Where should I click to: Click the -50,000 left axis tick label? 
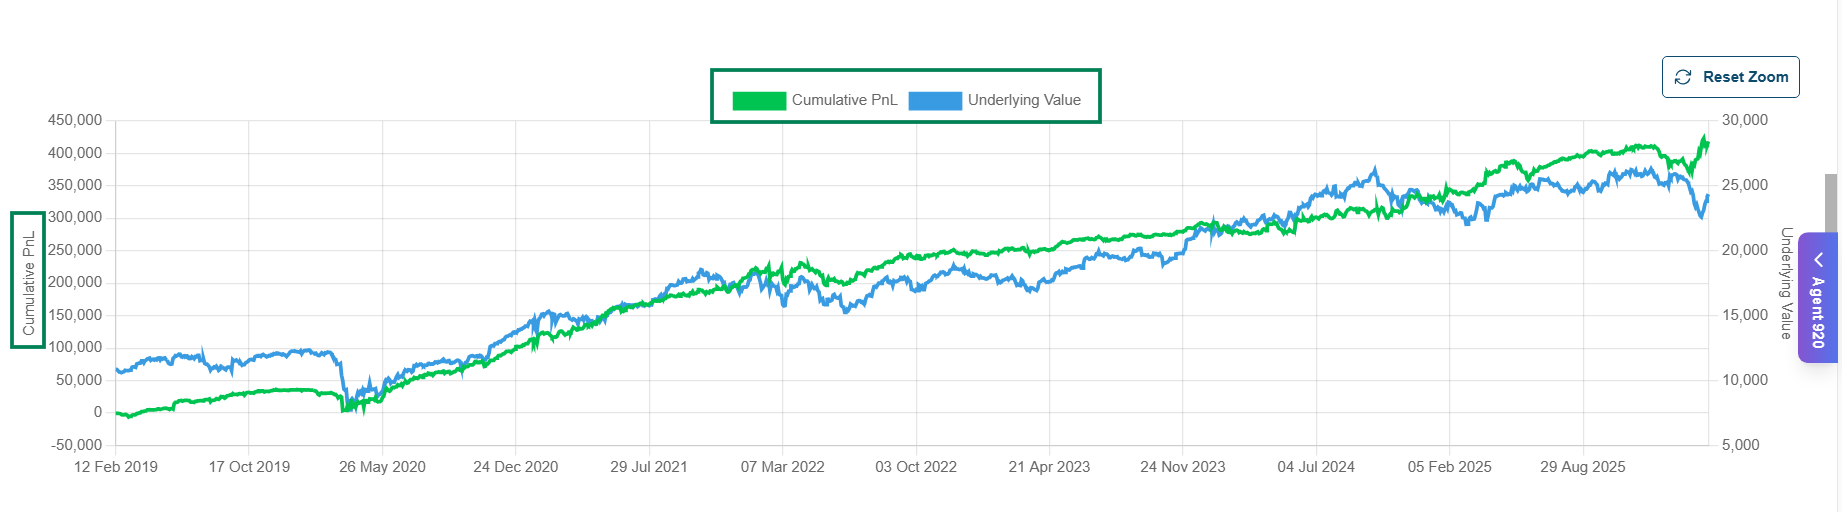click(77, 445)
